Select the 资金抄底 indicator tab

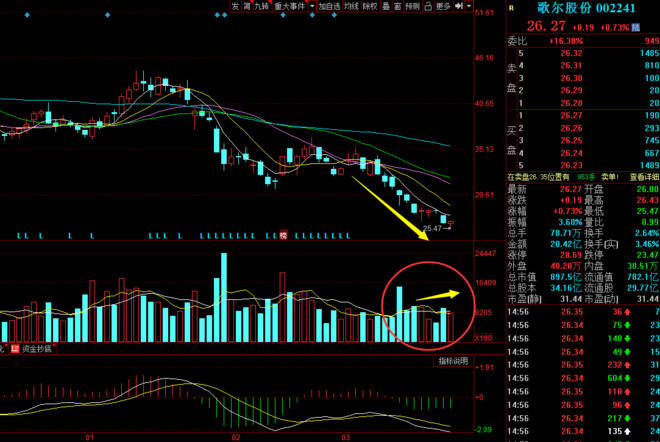point(37,349)
